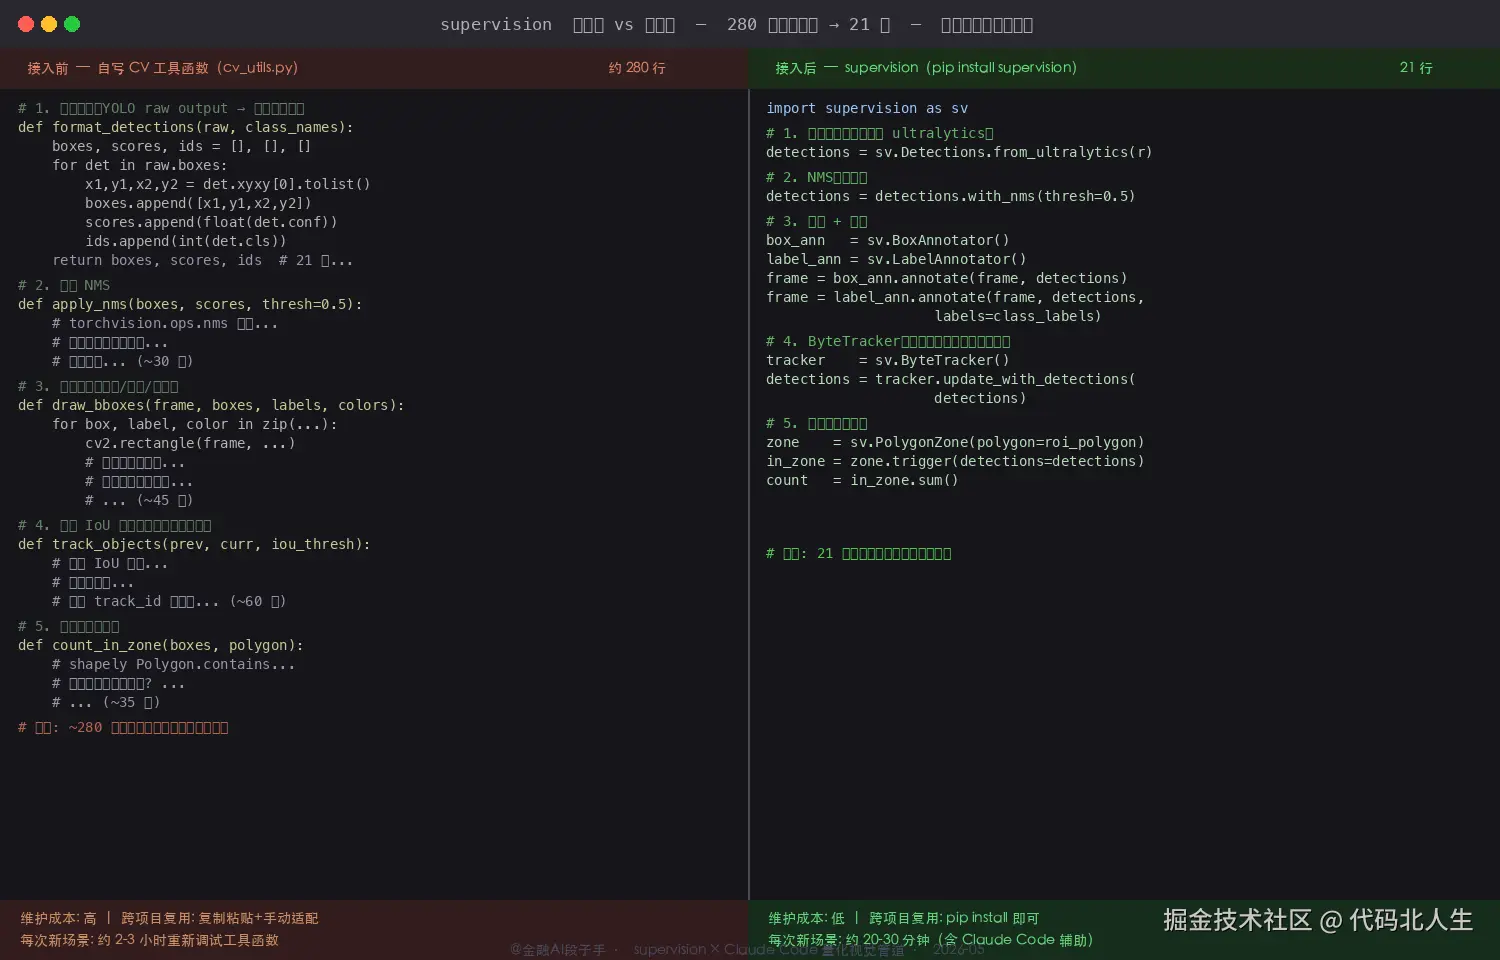Screen dimensions: 1500x960
Task: Click the '约 280 行' line count label
Action: 637,68
